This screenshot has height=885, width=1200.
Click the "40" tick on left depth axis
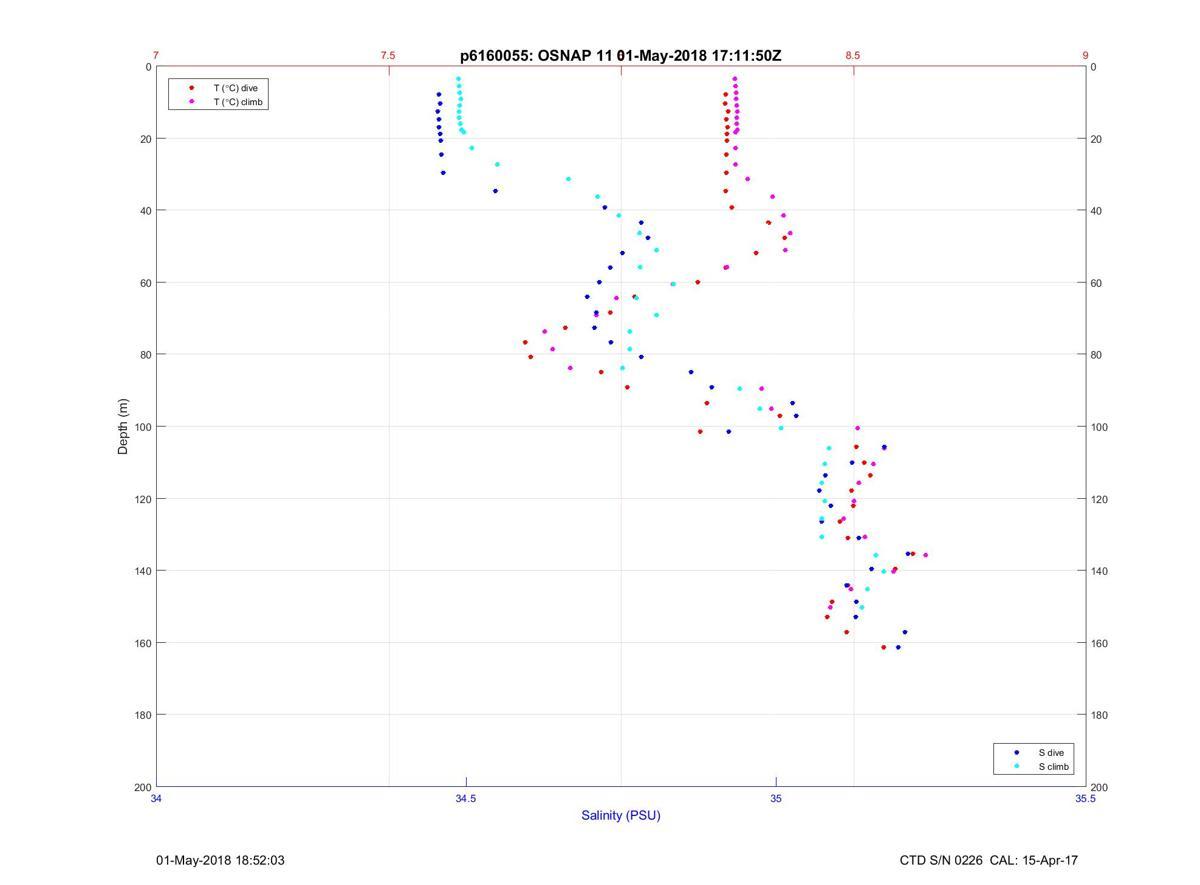pyautogui.click(x=145, y=211)
